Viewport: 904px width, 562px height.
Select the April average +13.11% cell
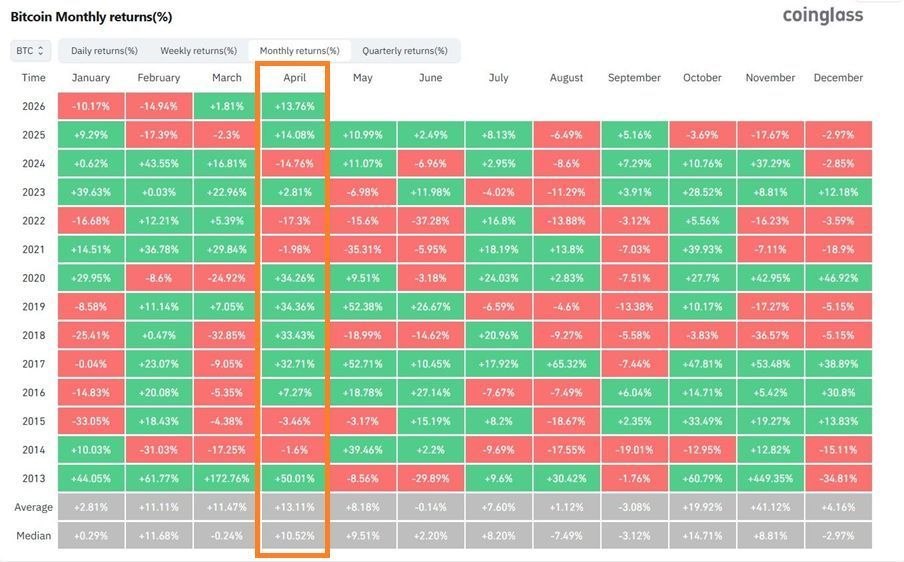pyautogui.click(x=294, y=507)
